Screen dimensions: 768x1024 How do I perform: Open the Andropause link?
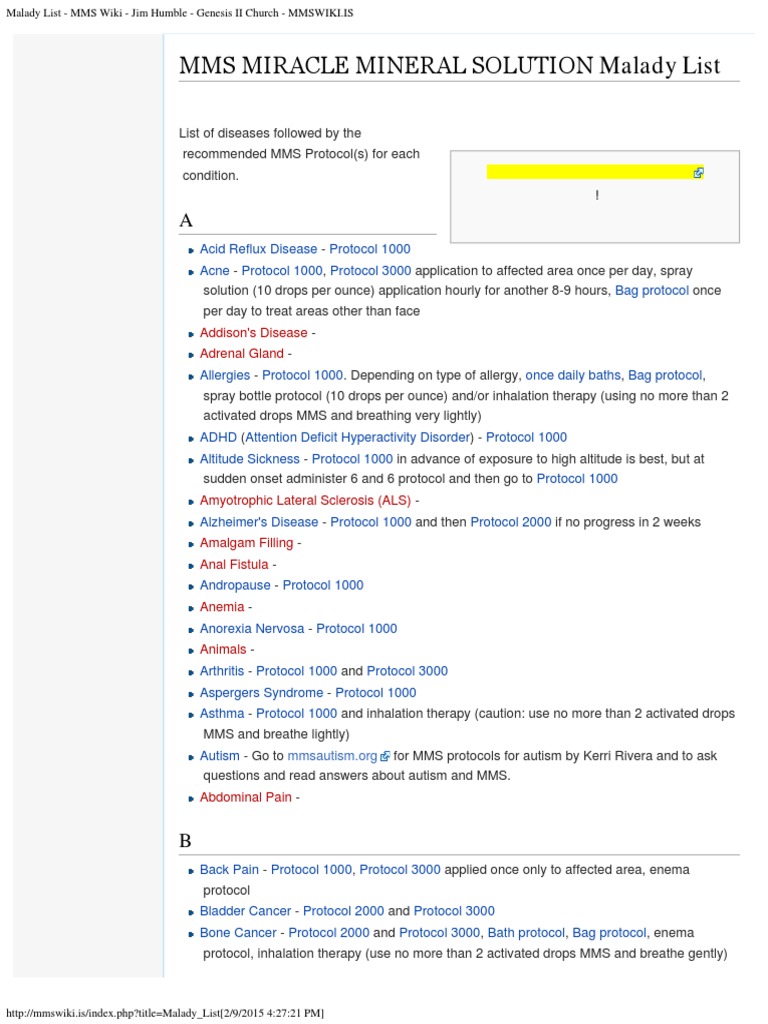tap(235, 585)
